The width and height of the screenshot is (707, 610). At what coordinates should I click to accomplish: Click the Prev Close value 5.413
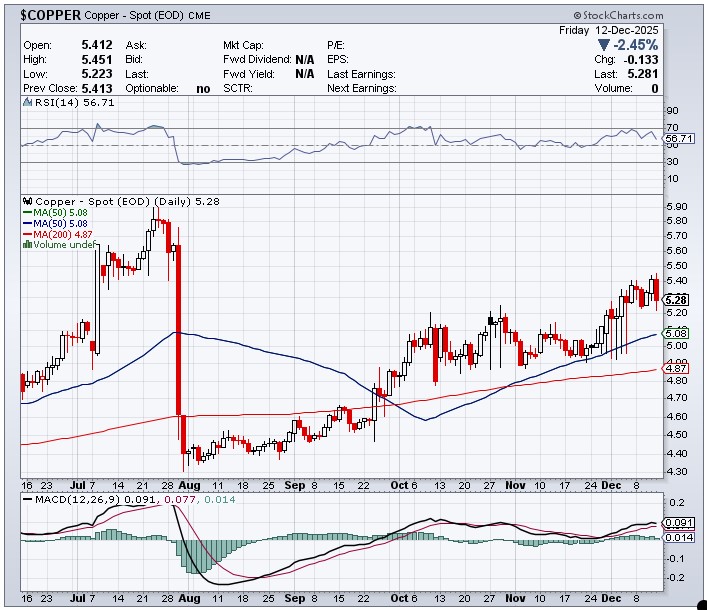(97, 88)
